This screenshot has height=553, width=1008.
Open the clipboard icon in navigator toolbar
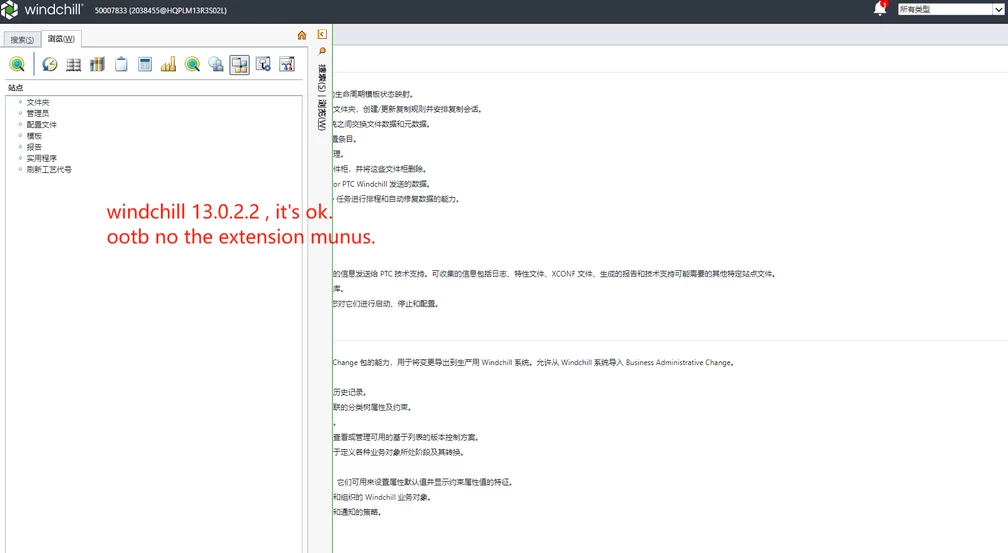(x=121, y=64)
